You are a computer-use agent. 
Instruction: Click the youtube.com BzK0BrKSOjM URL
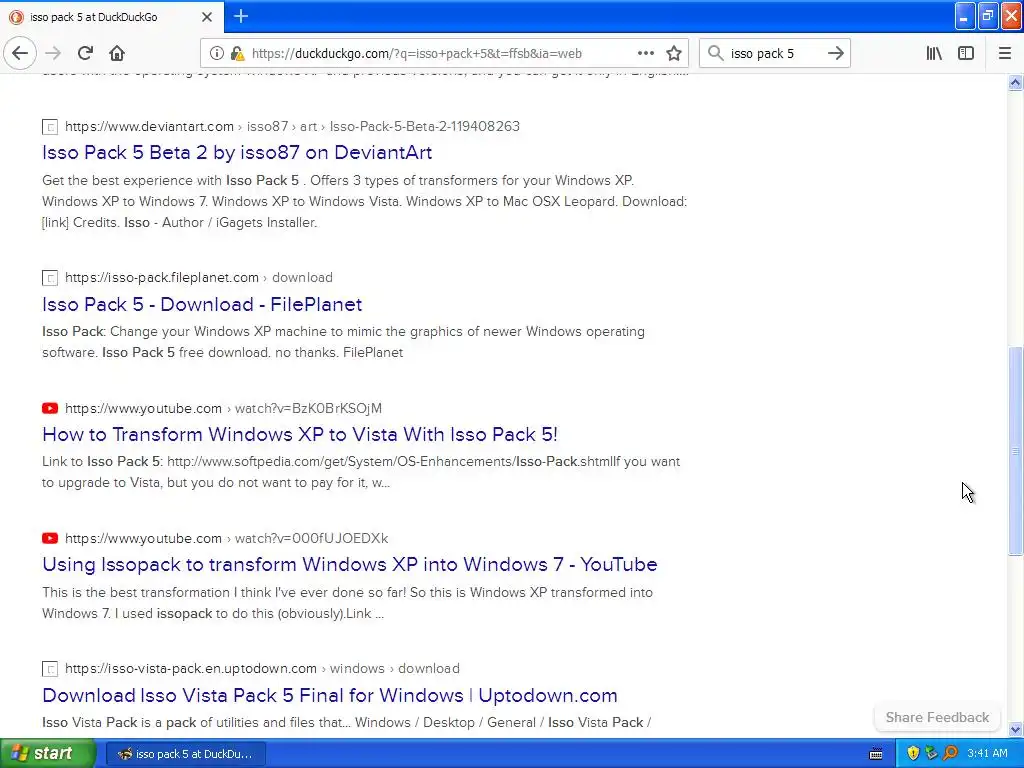223,408
